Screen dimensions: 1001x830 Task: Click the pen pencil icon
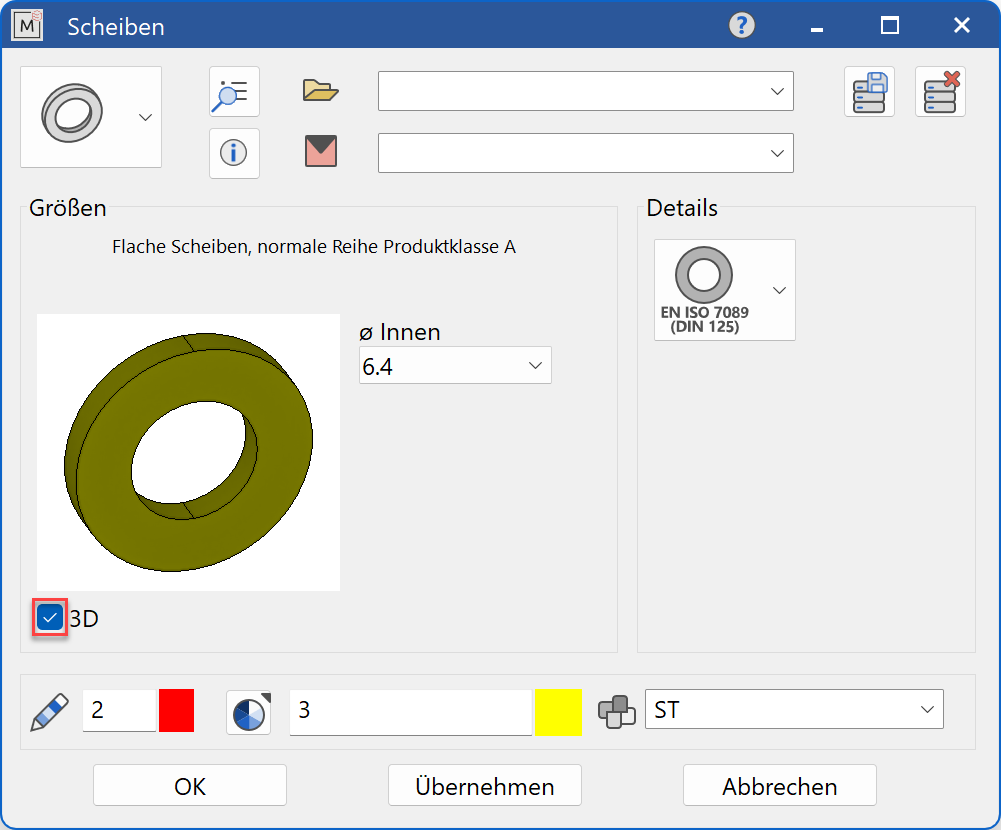tap(49, 711)
